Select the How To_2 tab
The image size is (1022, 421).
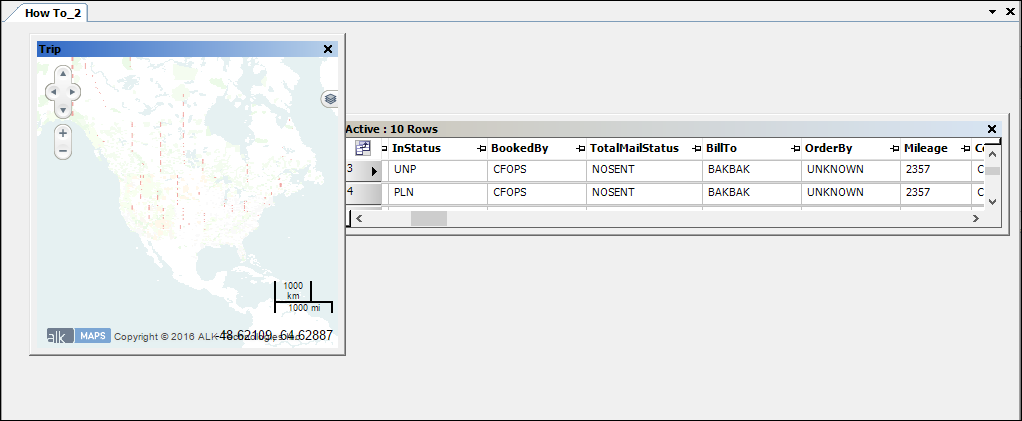[x=52, y=13]
